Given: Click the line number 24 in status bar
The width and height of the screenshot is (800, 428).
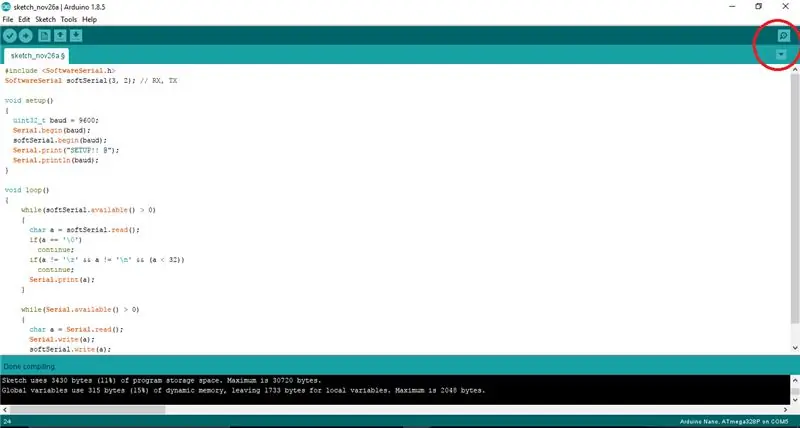Looking at the screenshot, I should (x=7, y=422).
